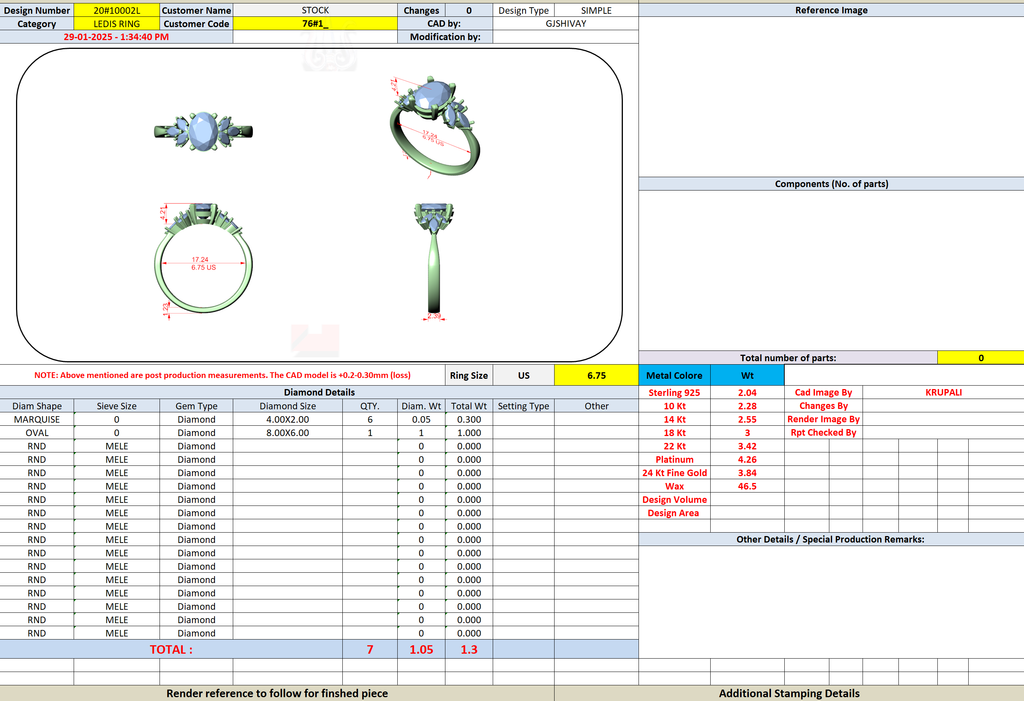Click the top-view ring render thumbnail
The width and height of the screenshot is (1024, 701).
[x=203, y=131]
